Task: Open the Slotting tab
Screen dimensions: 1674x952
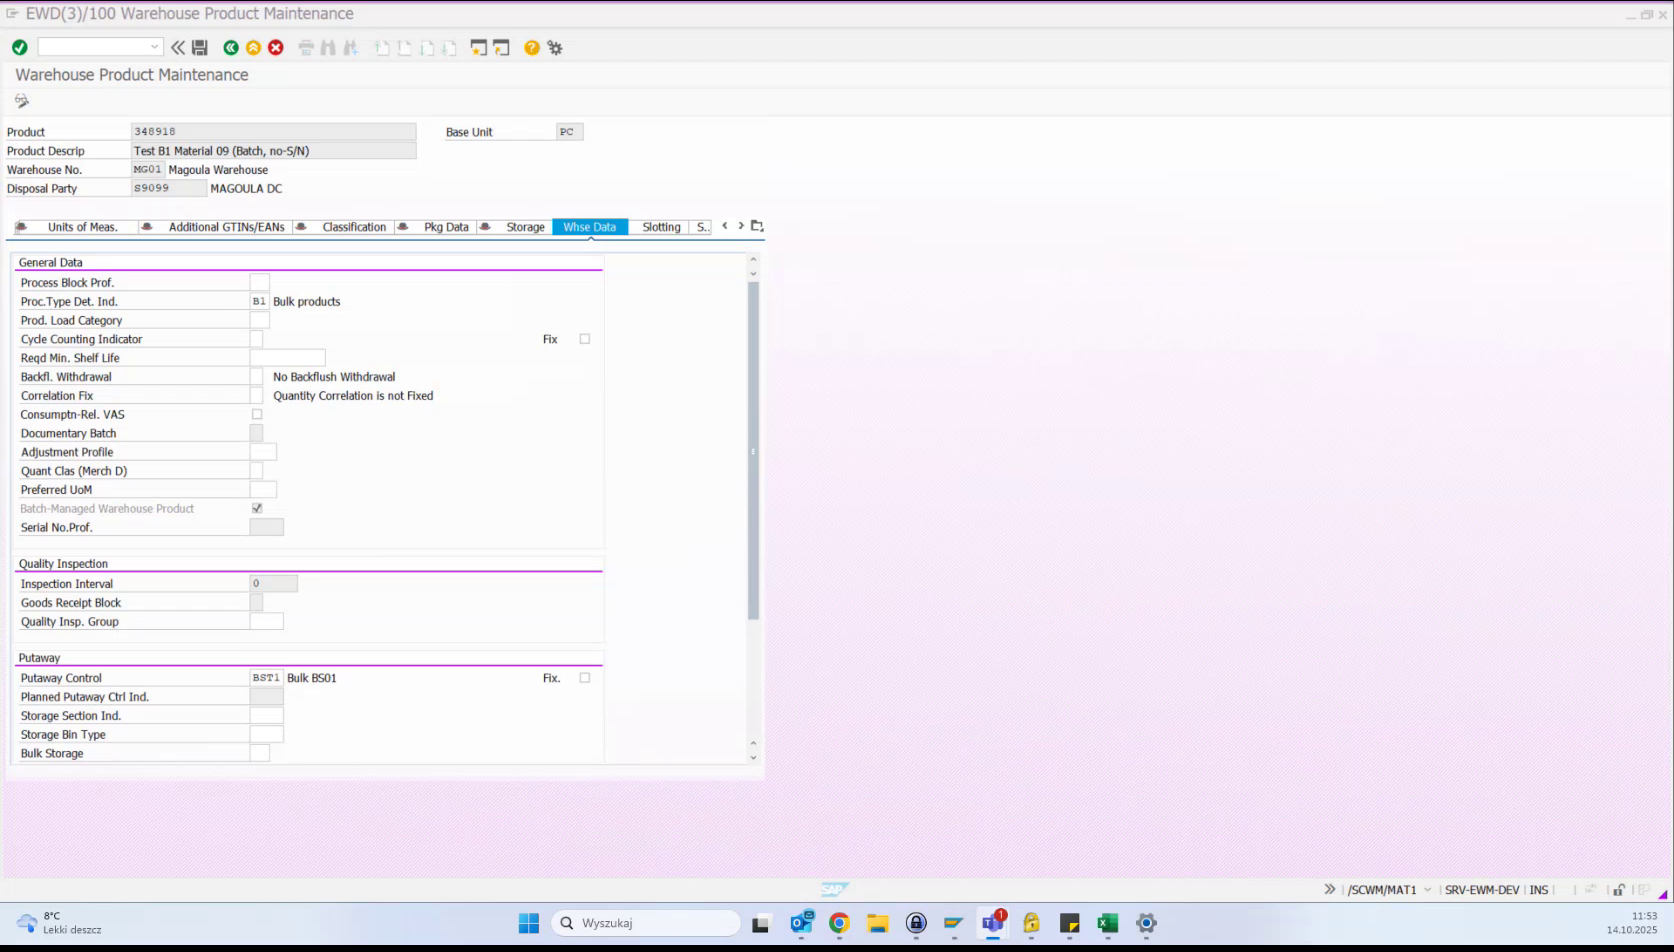Action: 660,226
